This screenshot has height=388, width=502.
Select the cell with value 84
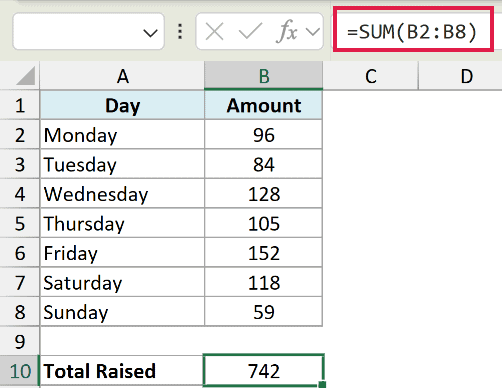tap(264, 164)
